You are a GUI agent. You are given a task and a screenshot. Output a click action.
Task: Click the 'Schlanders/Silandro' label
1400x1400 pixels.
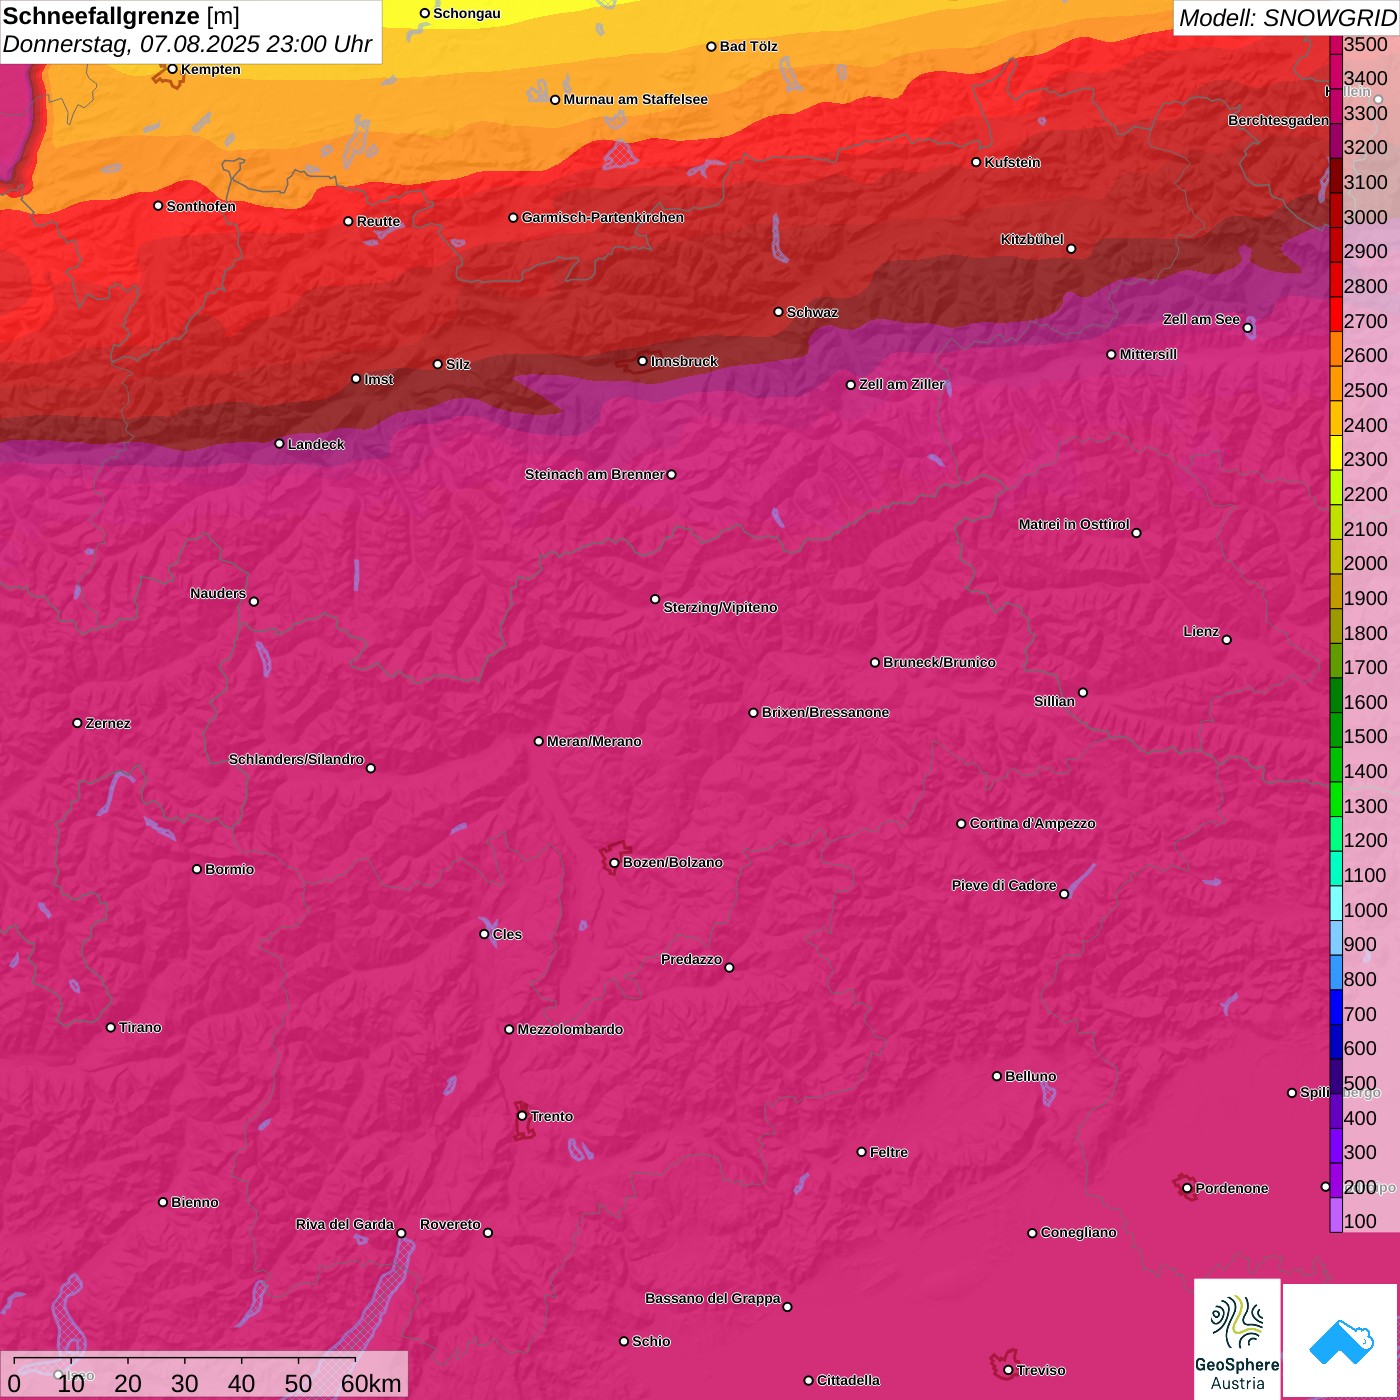pos(296,759)
